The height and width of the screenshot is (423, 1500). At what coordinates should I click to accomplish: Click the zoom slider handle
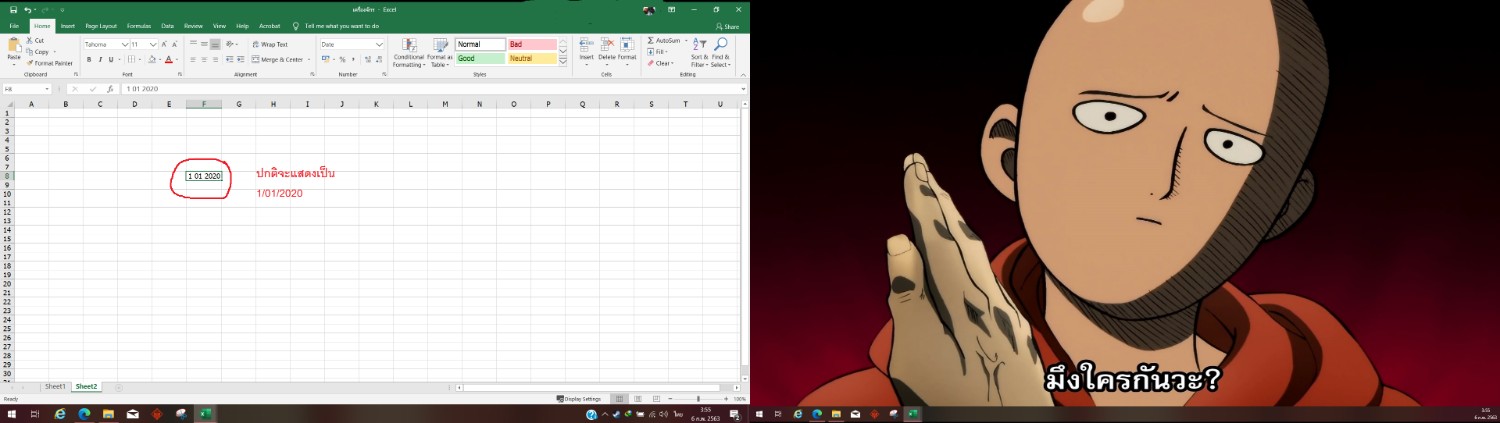pyautogui.click(x=698, y=399)
